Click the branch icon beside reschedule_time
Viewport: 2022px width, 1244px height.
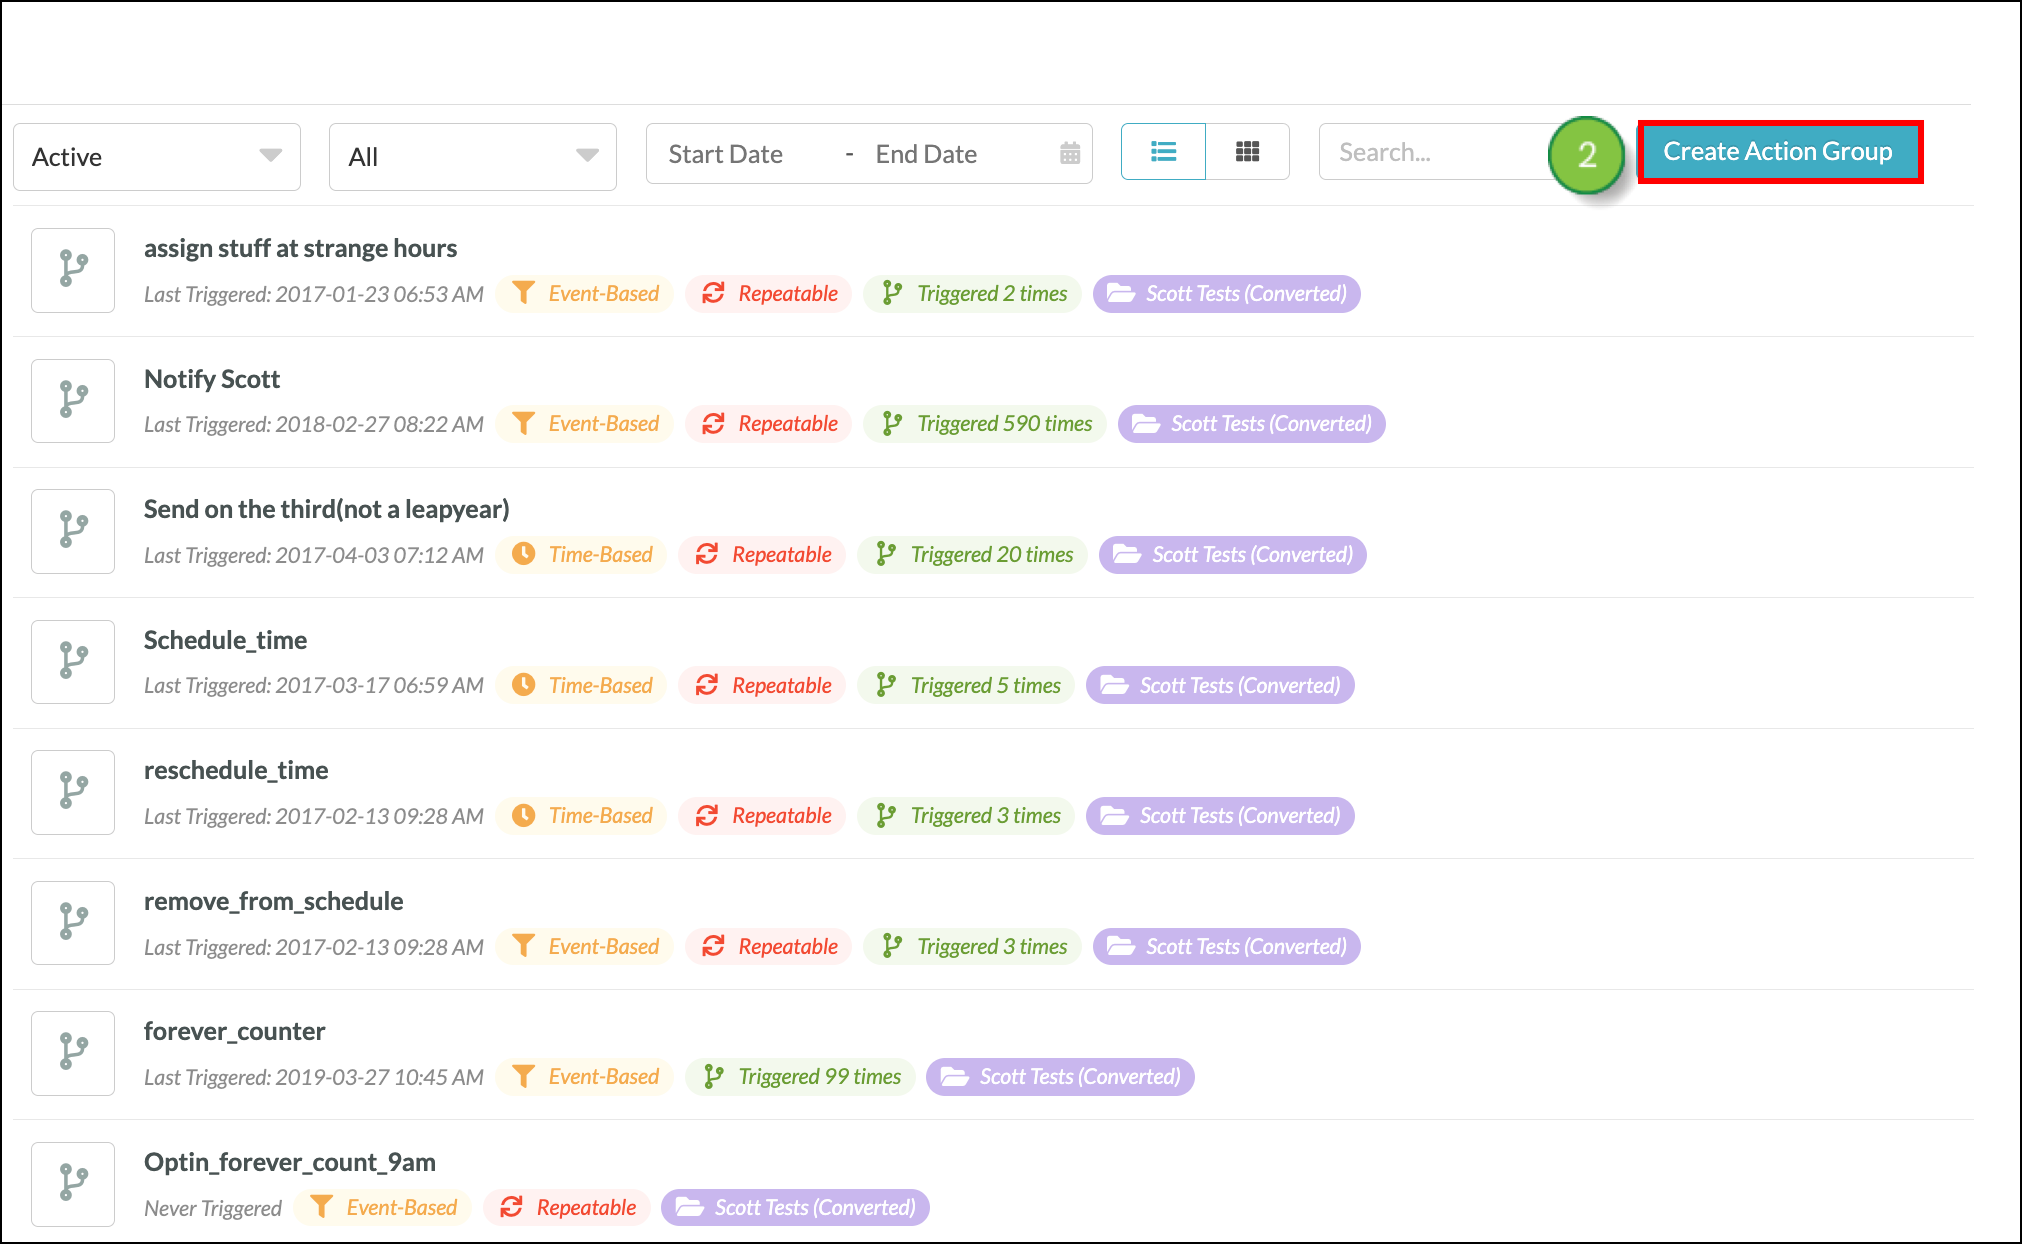pos(73,791)
